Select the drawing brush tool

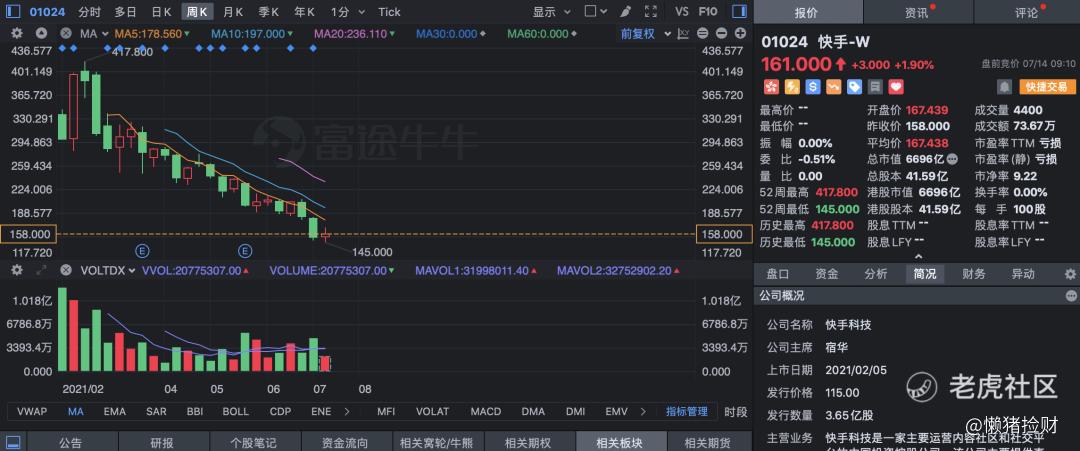625,12
